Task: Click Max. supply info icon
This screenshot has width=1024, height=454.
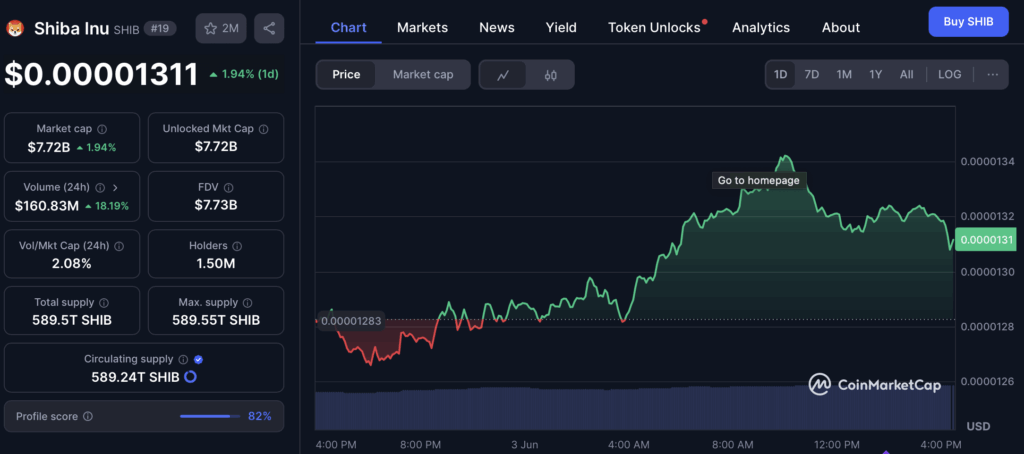Action: coord(248,303)
